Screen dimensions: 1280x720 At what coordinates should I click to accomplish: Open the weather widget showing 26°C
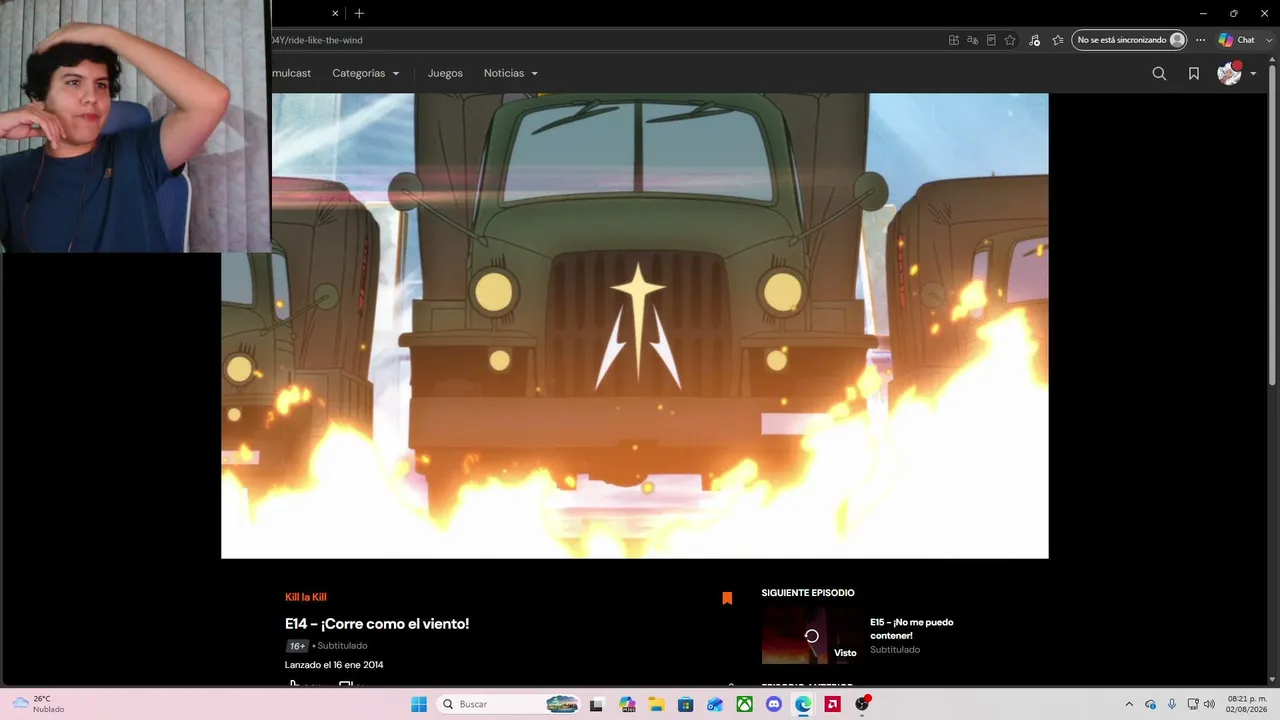click(38, 704)
